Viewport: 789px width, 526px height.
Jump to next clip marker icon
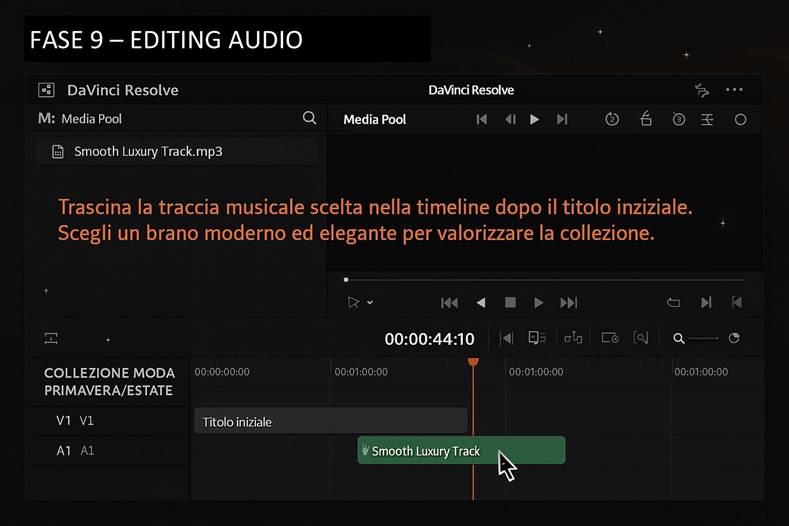(706, 302)
